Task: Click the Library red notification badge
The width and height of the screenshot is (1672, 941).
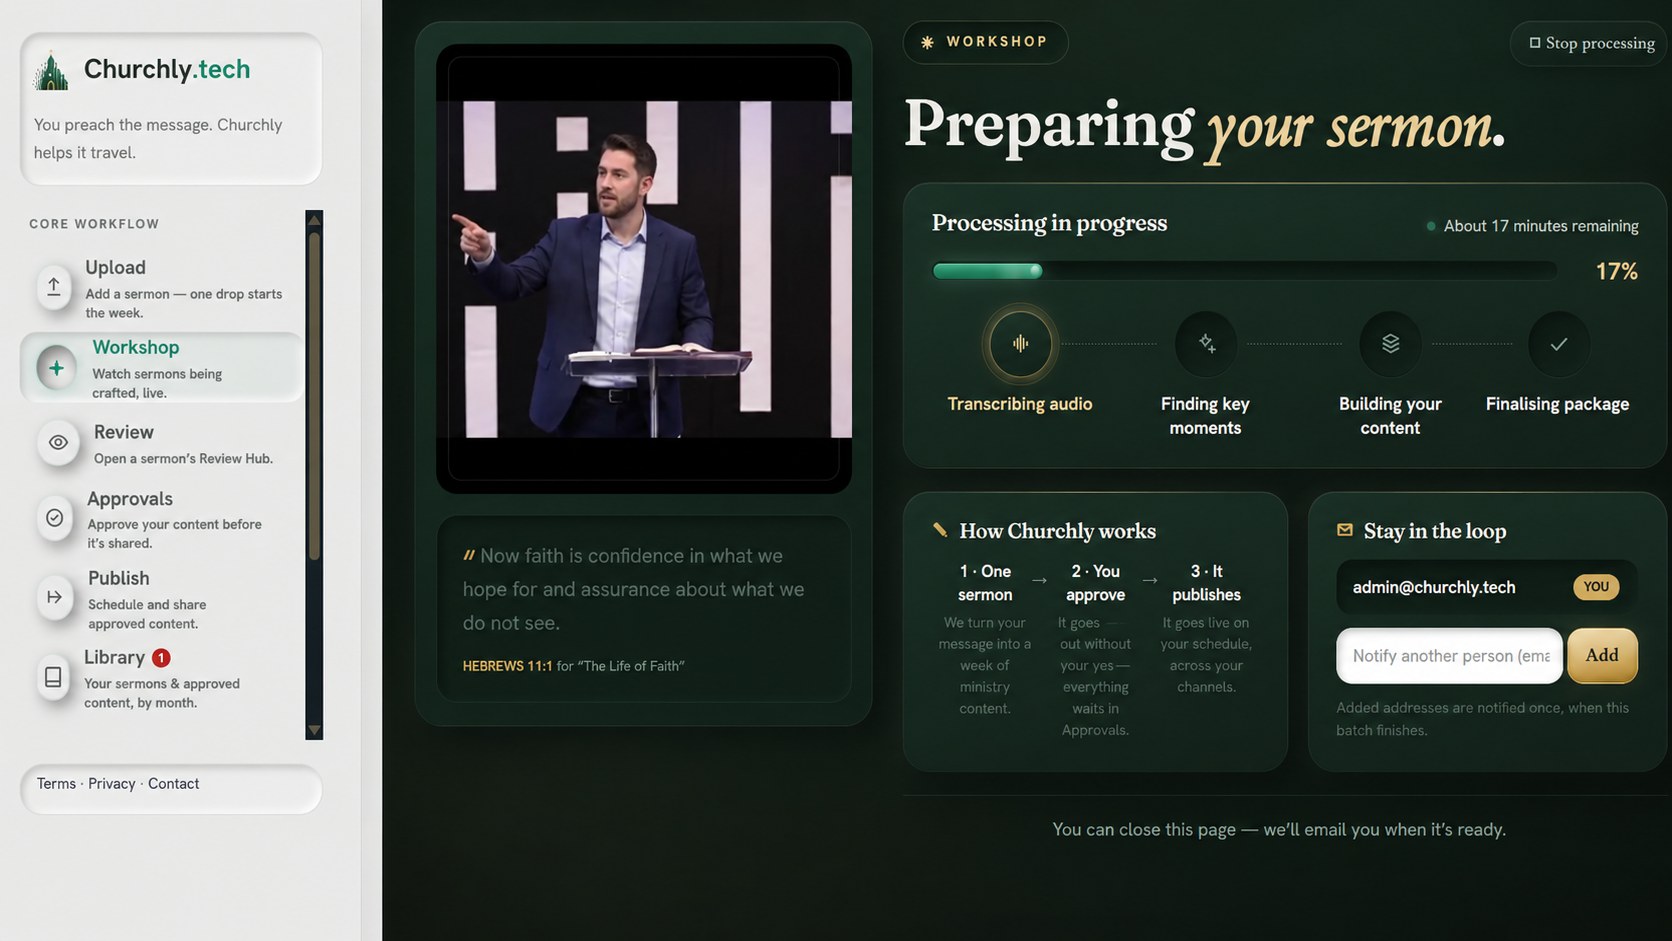Action: pyautogui.click(x=161, y=658)
